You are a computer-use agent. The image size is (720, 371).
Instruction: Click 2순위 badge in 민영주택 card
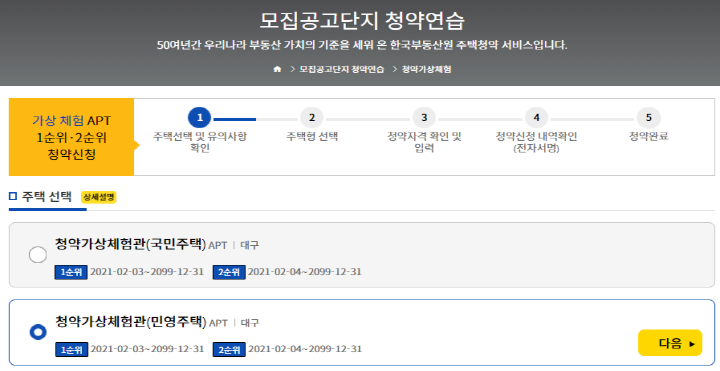pyautogui.click(x=229, y=349)
